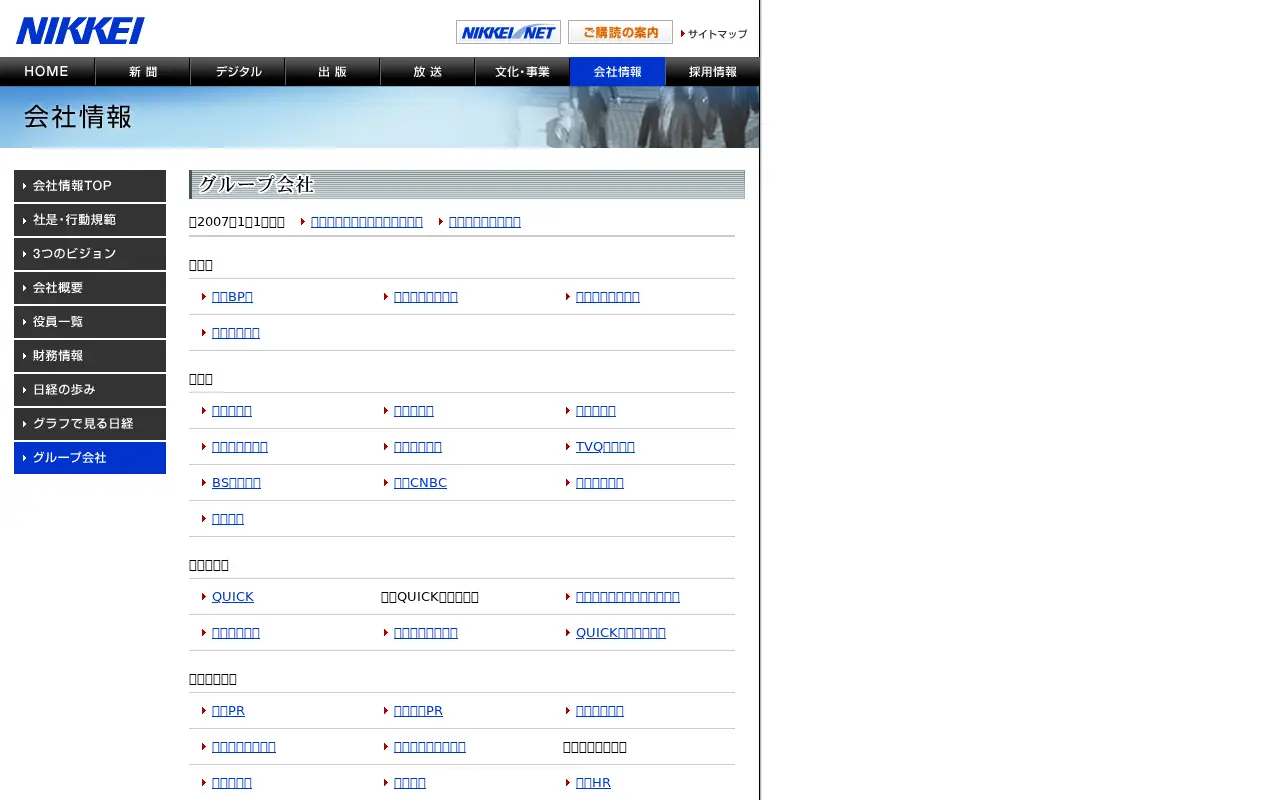Select 役員一覧 in the sidebar
Viewport: 1280px width, 800px height.
(x=90, y=322)
